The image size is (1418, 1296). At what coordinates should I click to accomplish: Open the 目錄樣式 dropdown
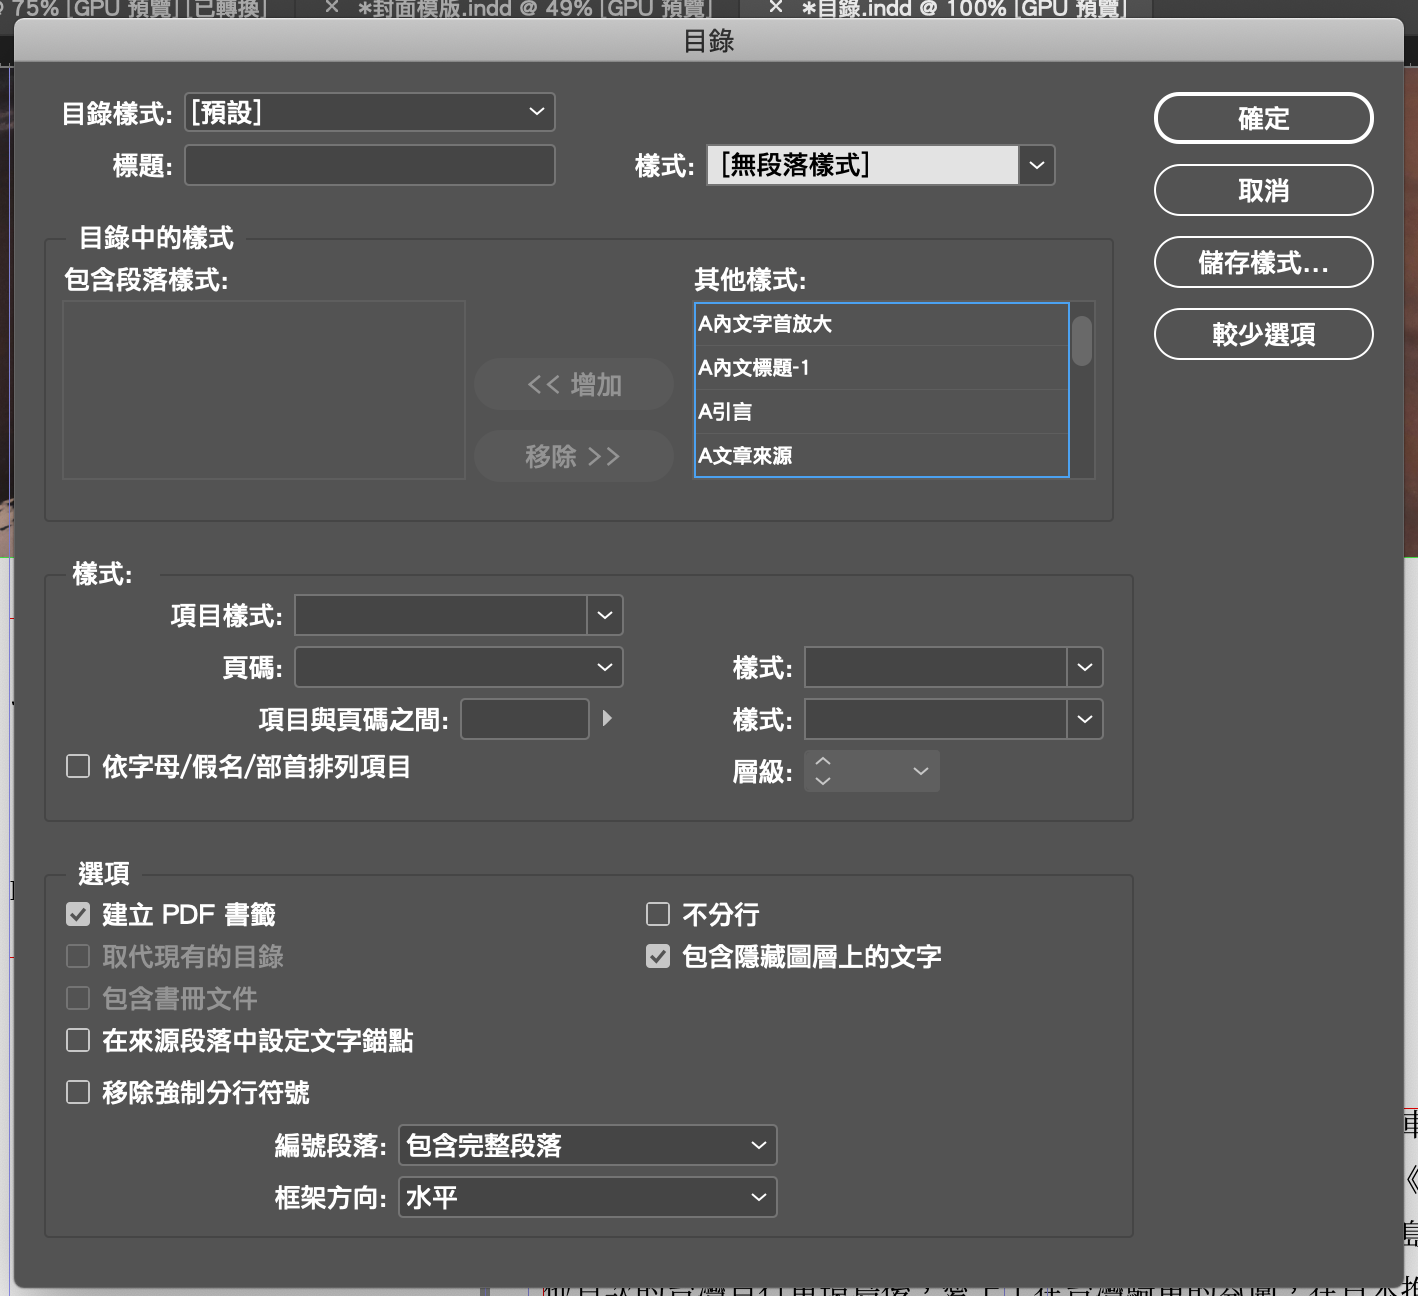click(369, 112)
